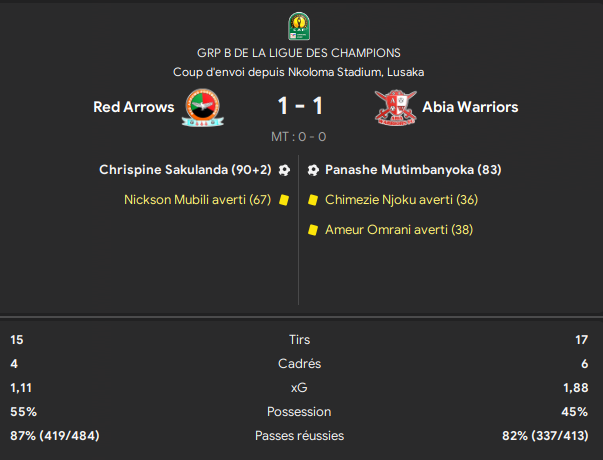Screen dimensions: 603x460
Task: Click the goal ball icon beside Chrispine Sakulanda
Action: pyautogui.click(x=284, y=170)
